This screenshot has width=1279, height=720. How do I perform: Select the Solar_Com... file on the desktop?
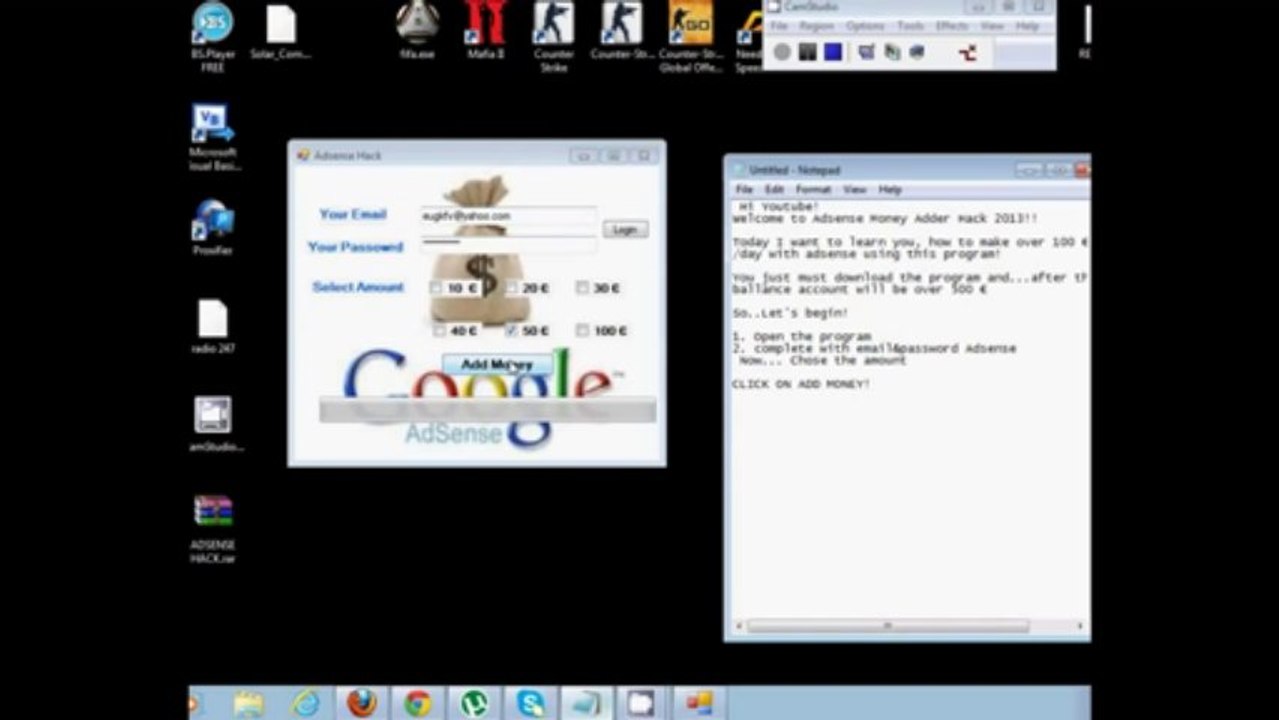(x=280, y=32)
